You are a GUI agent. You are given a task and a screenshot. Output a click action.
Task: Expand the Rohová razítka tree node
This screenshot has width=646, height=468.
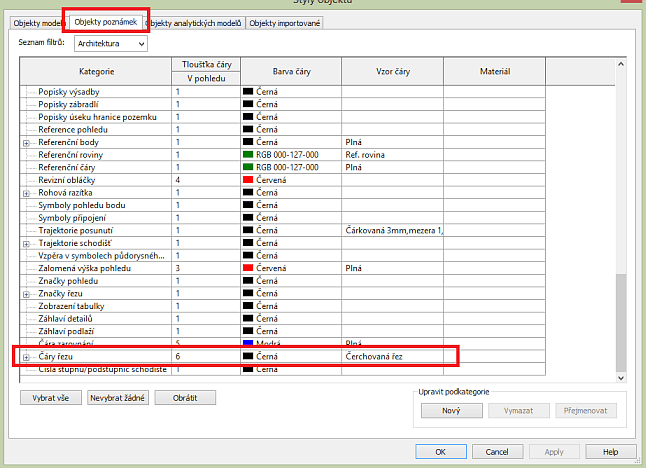pos(26,193)
